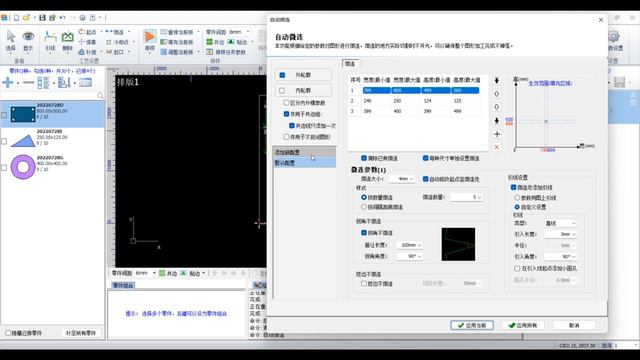Toggle the no micro-joint at corners checkbox
640x360 pixels.
364,233
